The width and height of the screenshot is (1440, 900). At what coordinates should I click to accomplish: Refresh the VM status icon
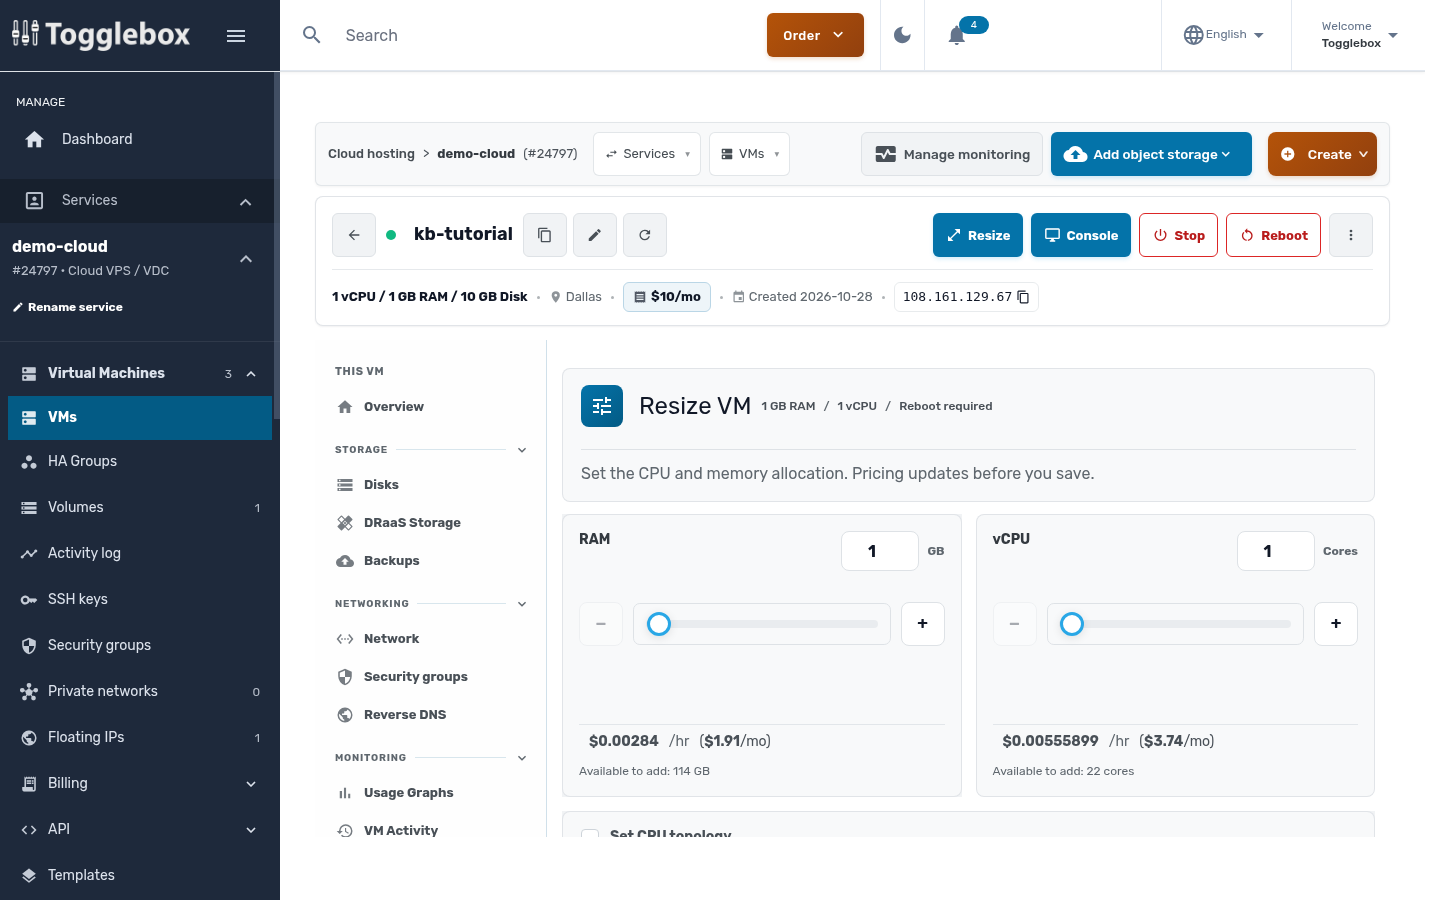tap(645, 235)
